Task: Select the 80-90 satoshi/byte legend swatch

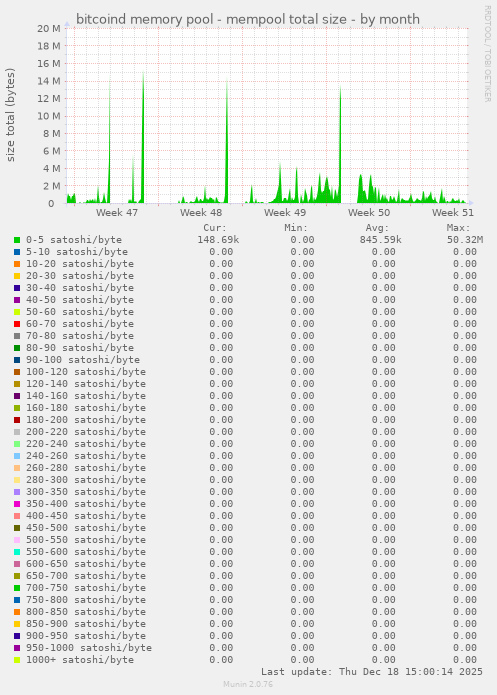Action: tap(17, 348)
